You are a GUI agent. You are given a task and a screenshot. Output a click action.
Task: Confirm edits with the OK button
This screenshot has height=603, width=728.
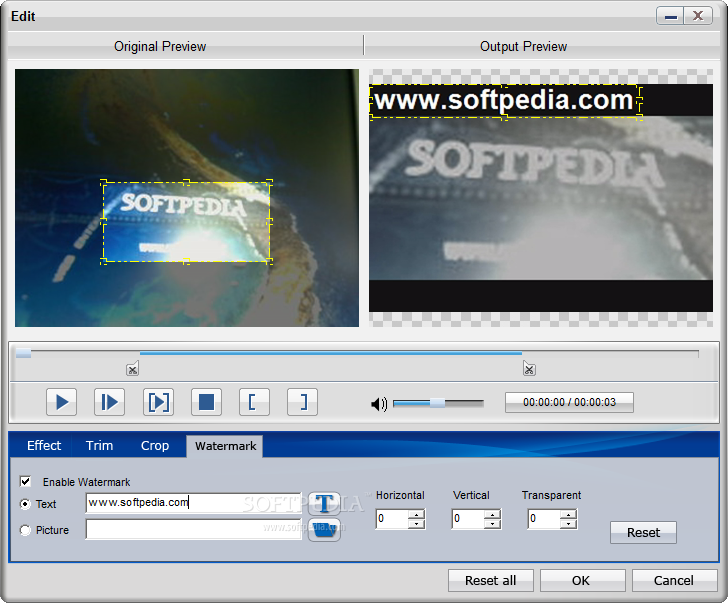[x=581, y=581]
